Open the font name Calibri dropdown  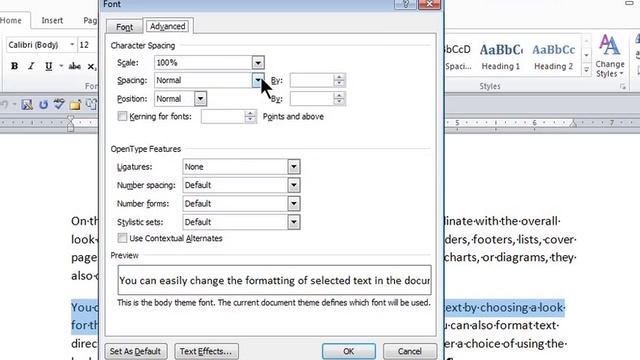pos(72,44)
